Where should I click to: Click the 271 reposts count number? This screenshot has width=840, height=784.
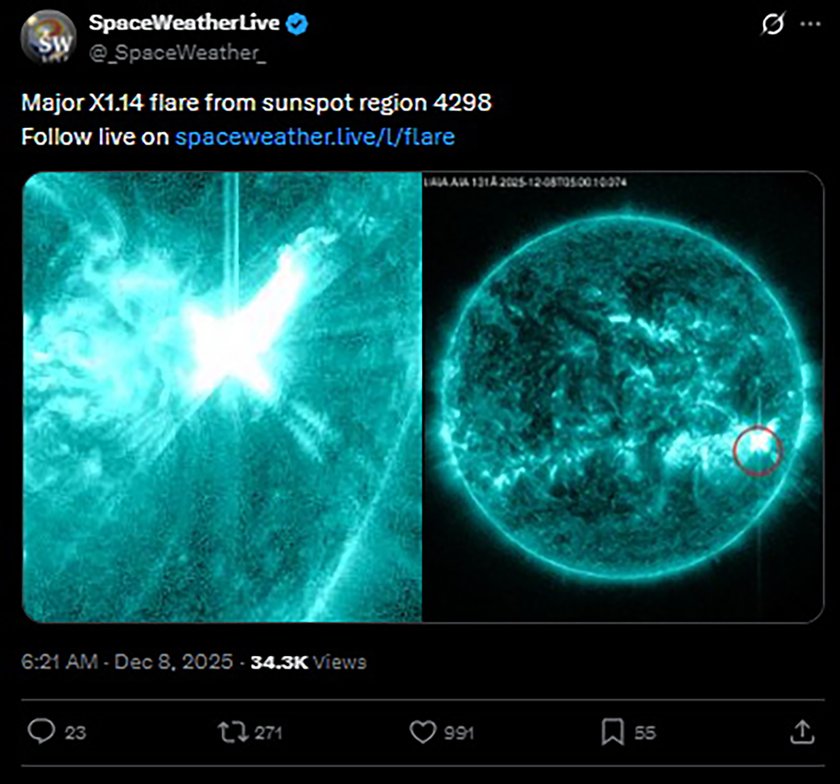[268, 733]
